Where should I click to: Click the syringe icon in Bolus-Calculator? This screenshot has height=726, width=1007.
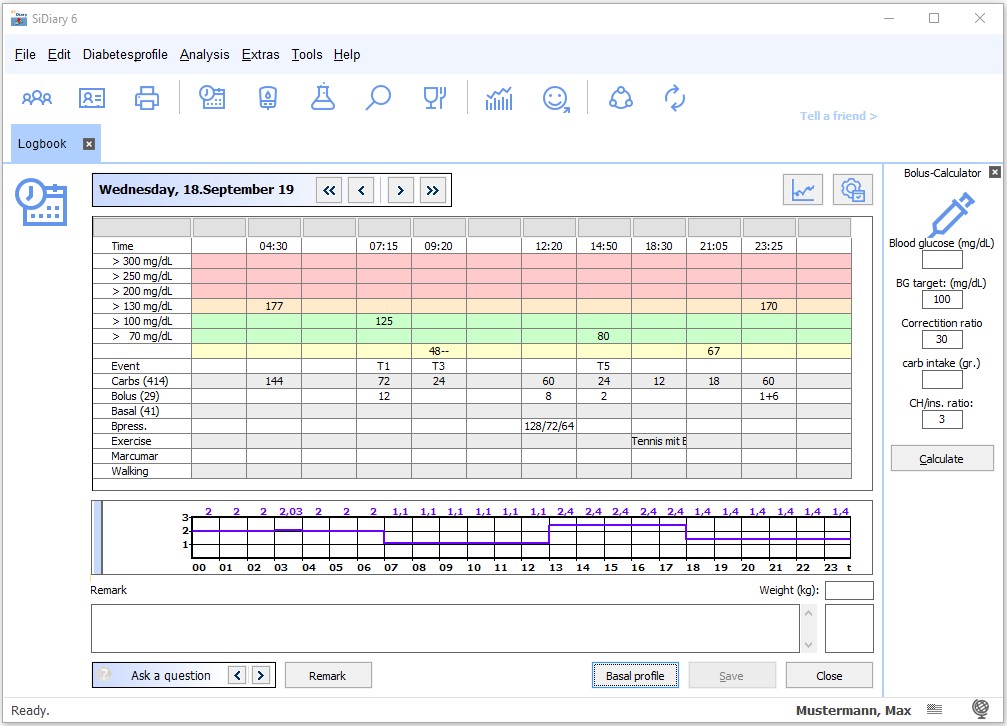[x=952, y=213]
